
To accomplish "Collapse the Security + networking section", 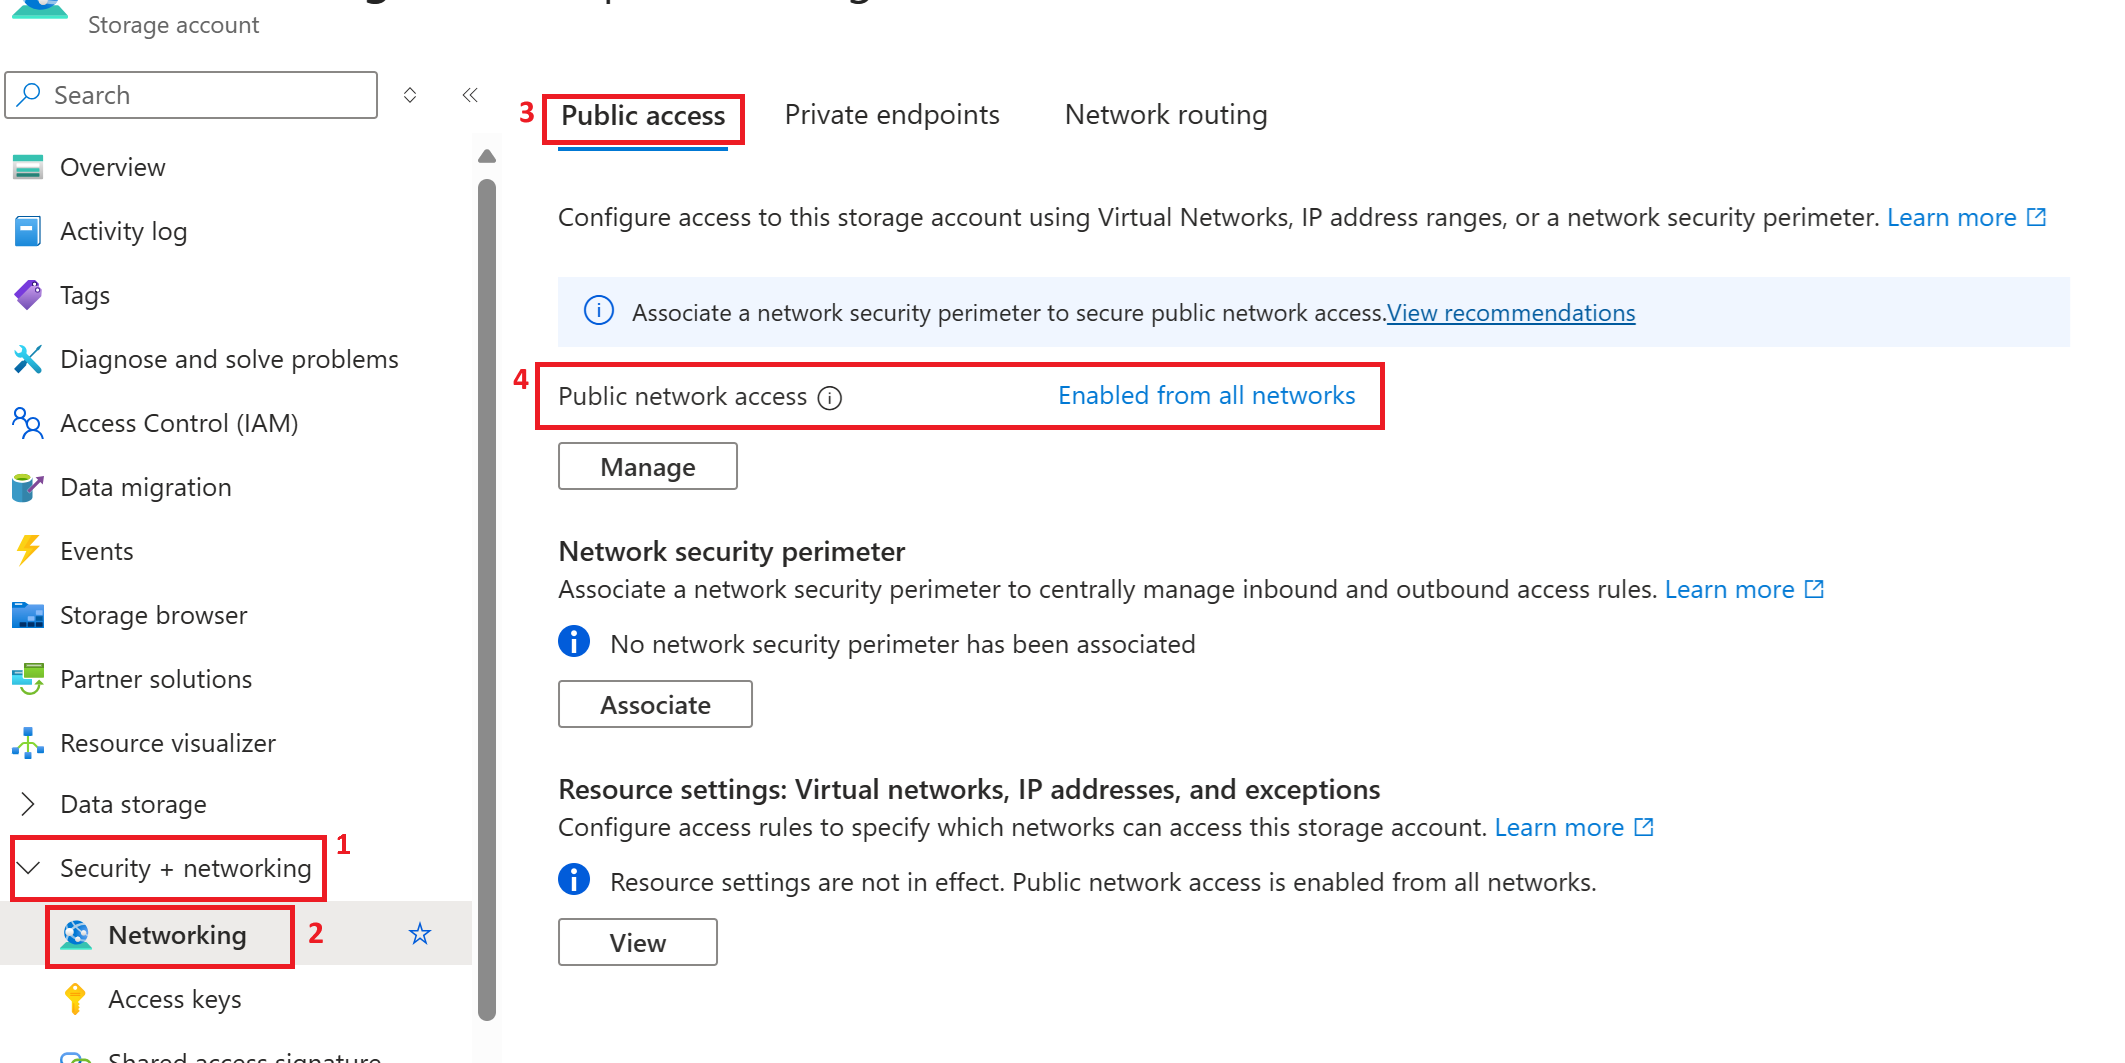I will (28, 868).
